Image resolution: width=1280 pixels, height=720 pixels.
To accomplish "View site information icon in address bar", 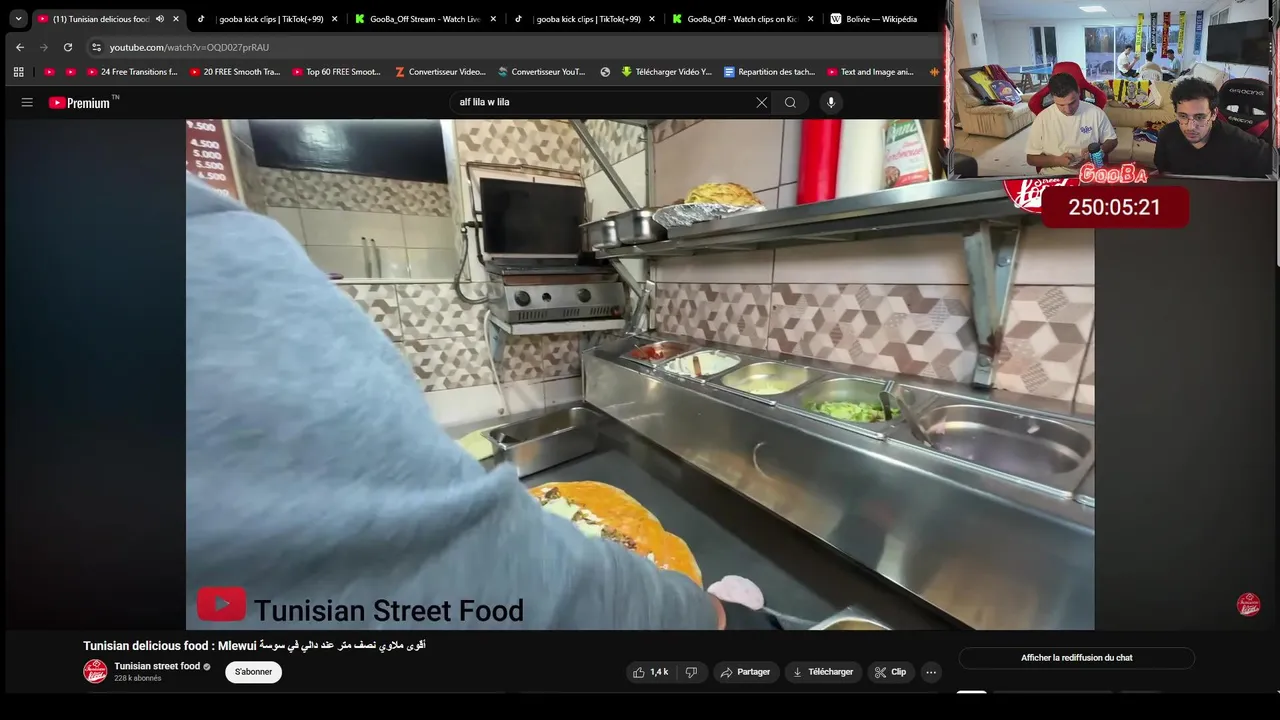I will 96,47.
